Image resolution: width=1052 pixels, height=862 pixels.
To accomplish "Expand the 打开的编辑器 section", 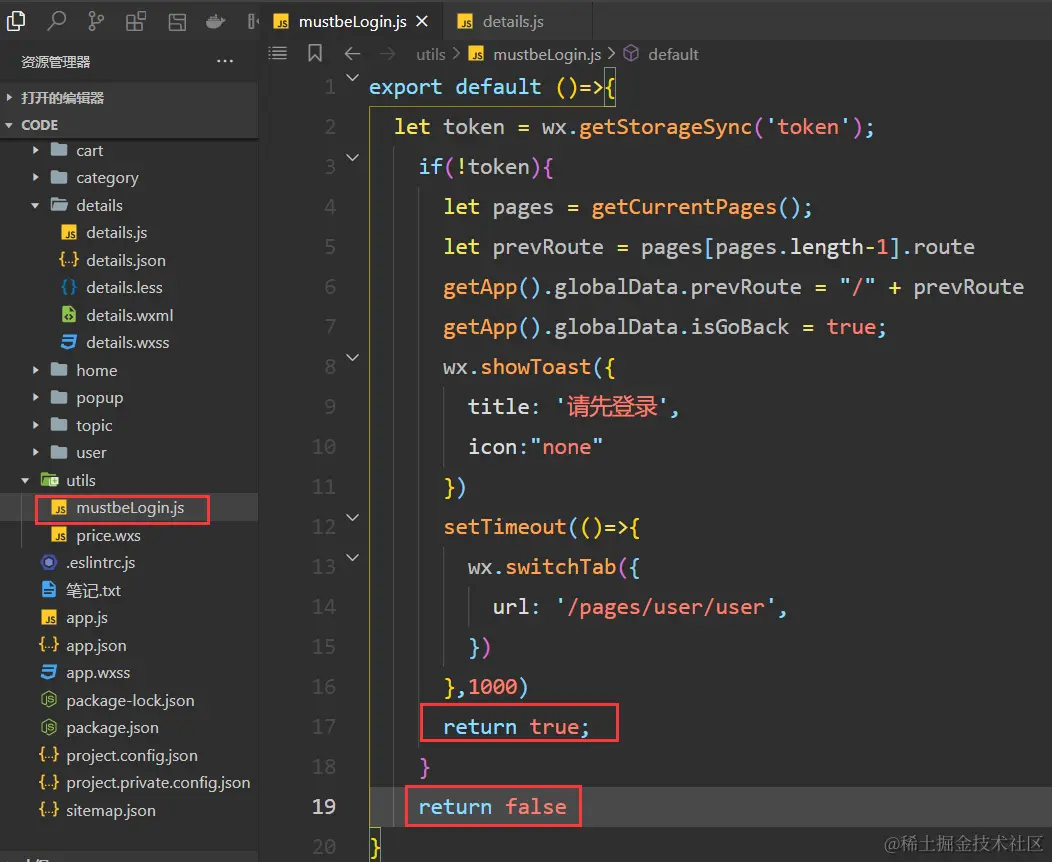I will click(x=129, y=98).
